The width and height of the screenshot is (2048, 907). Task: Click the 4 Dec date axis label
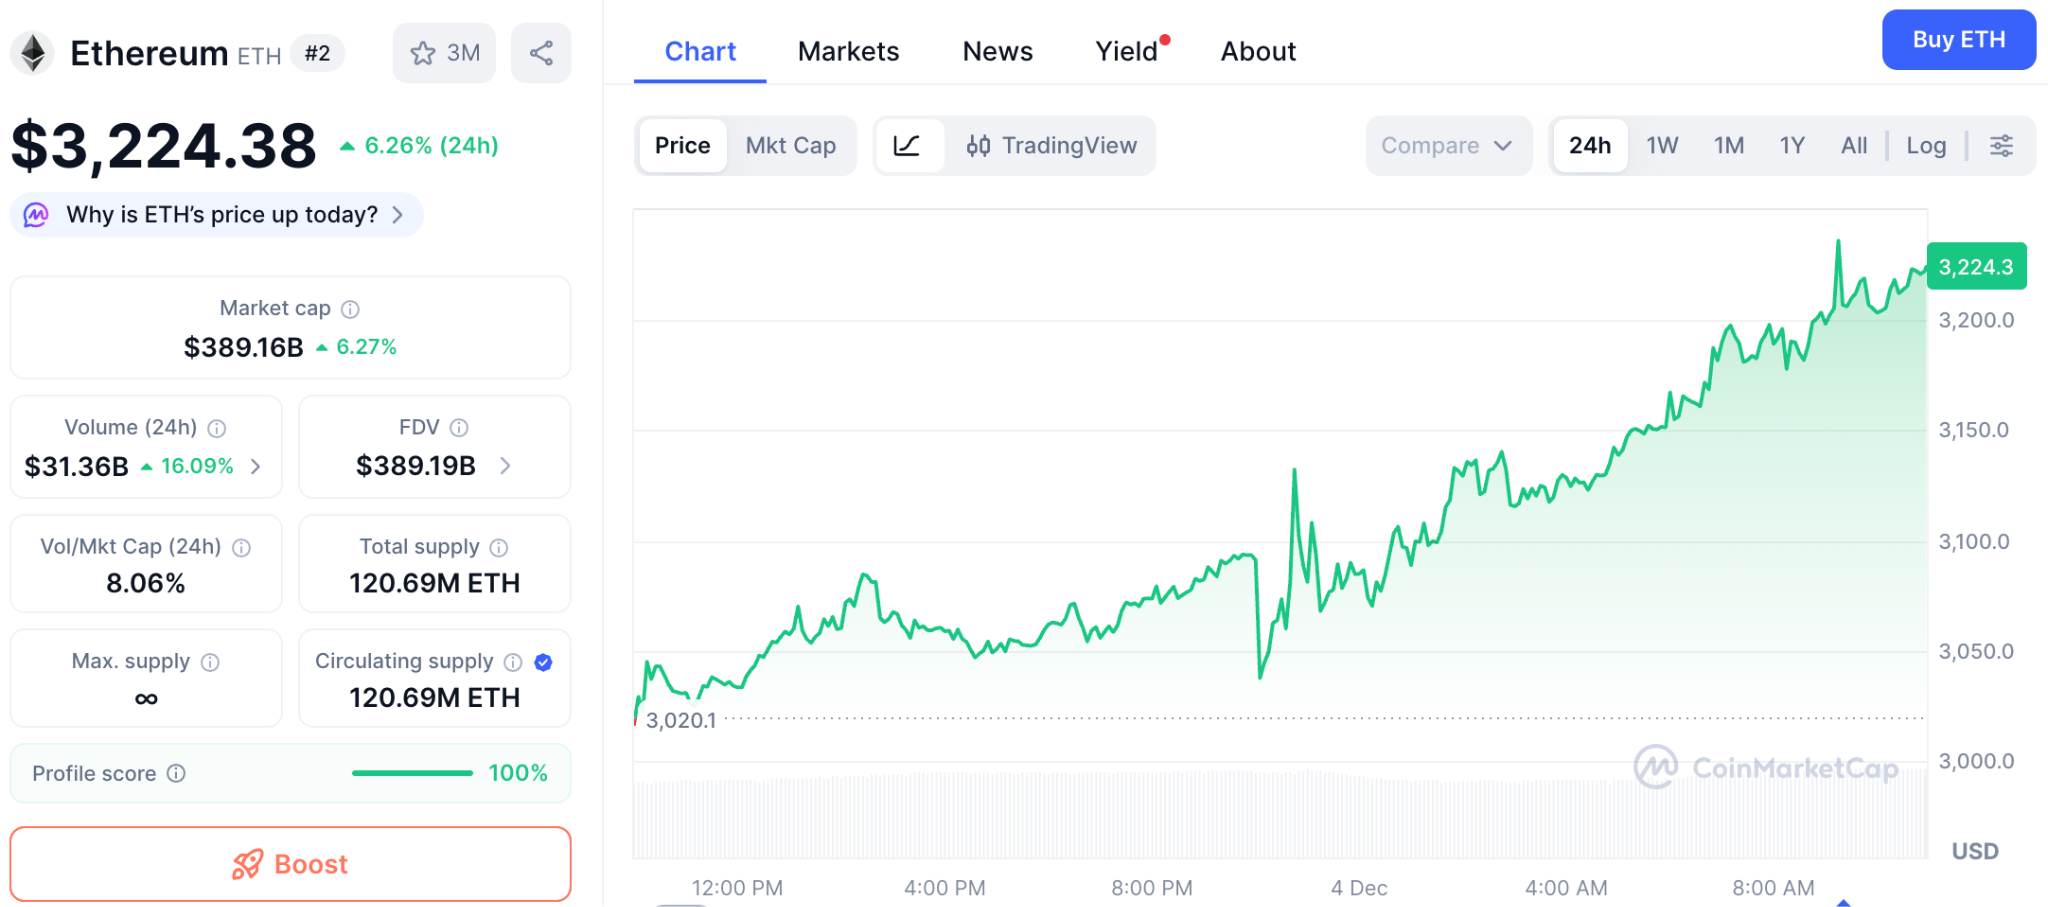point(1359,888)
